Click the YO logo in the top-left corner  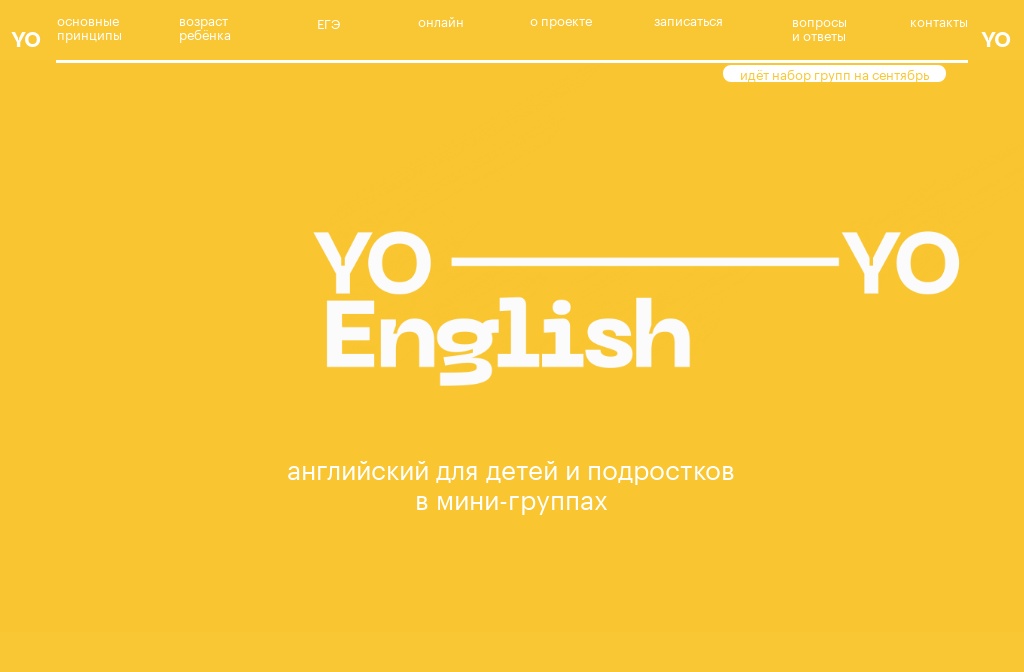tap(25, 39)
